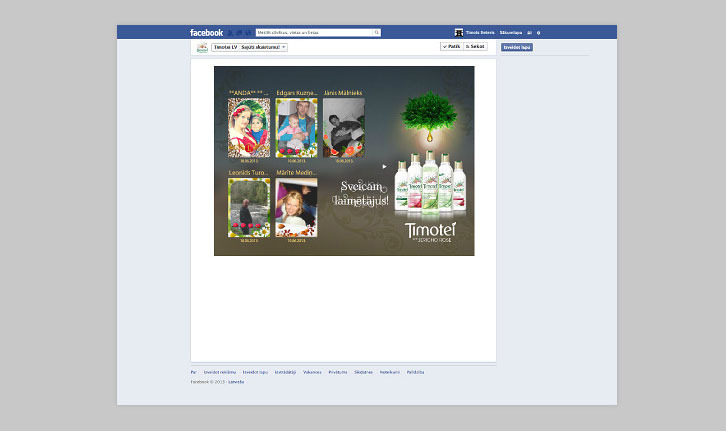Open the Izveidot reklāmu footer link
726x431 pixels.
click(x=220, y=372)
